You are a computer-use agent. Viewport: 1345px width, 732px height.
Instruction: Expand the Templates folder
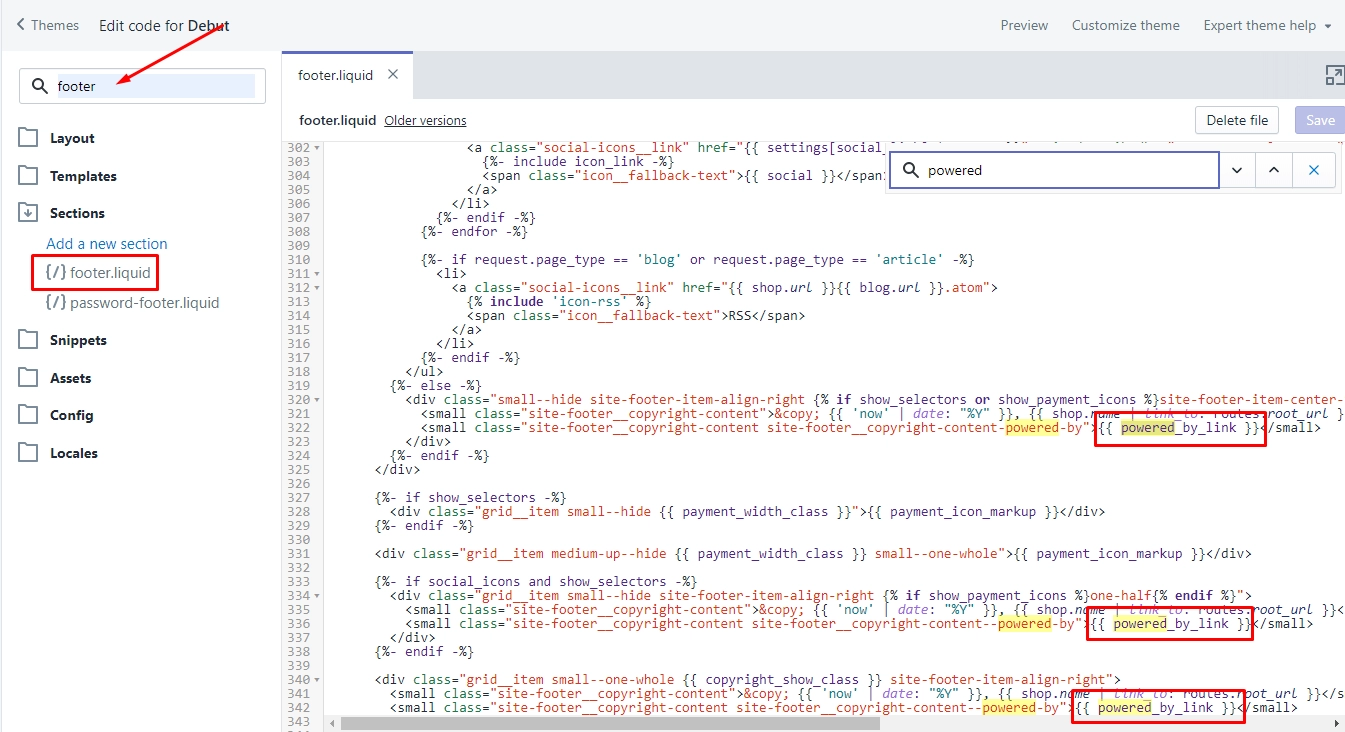tap(83, 176)
